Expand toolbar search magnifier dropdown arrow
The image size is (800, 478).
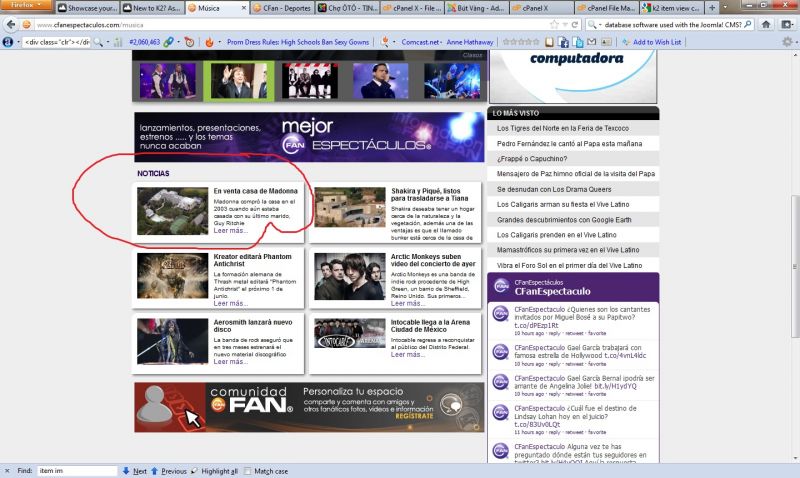tap(108, 42)
